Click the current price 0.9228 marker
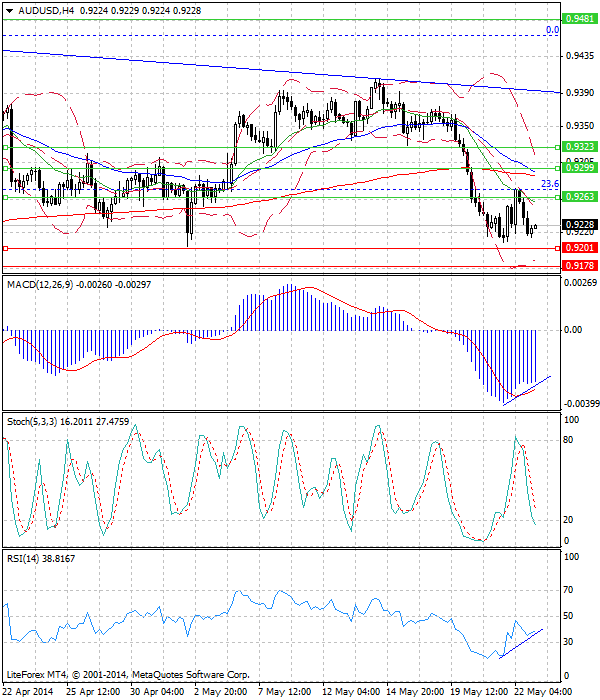 (579, 225)
